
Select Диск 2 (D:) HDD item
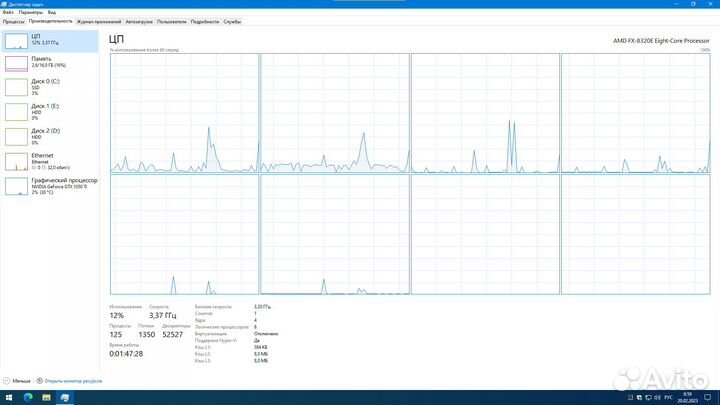click(x=50, y=136)
